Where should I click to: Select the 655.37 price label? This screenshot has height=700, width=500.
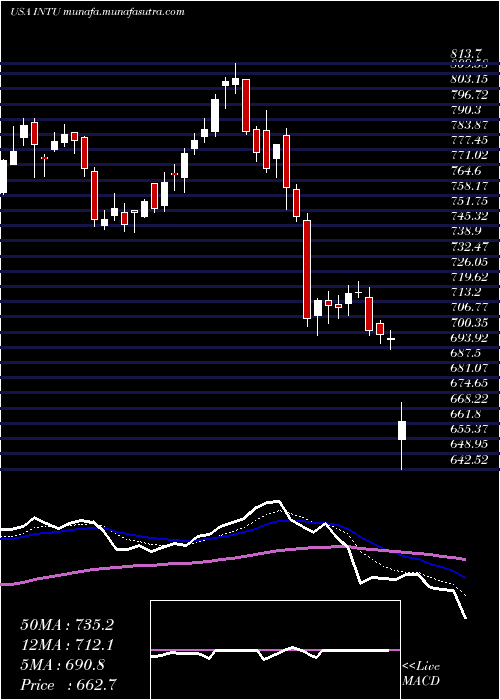(x=471, y=429)
